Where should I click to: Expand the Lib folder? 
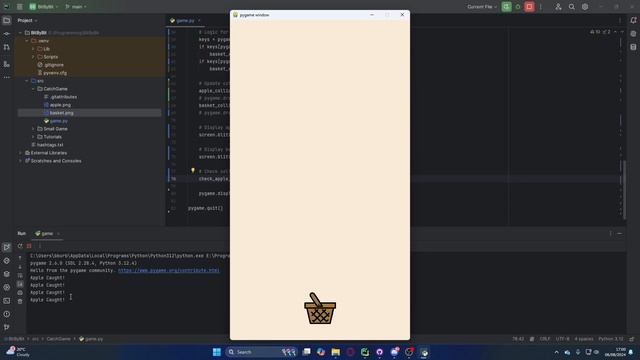pyautogui.click(x=33, y=49)
